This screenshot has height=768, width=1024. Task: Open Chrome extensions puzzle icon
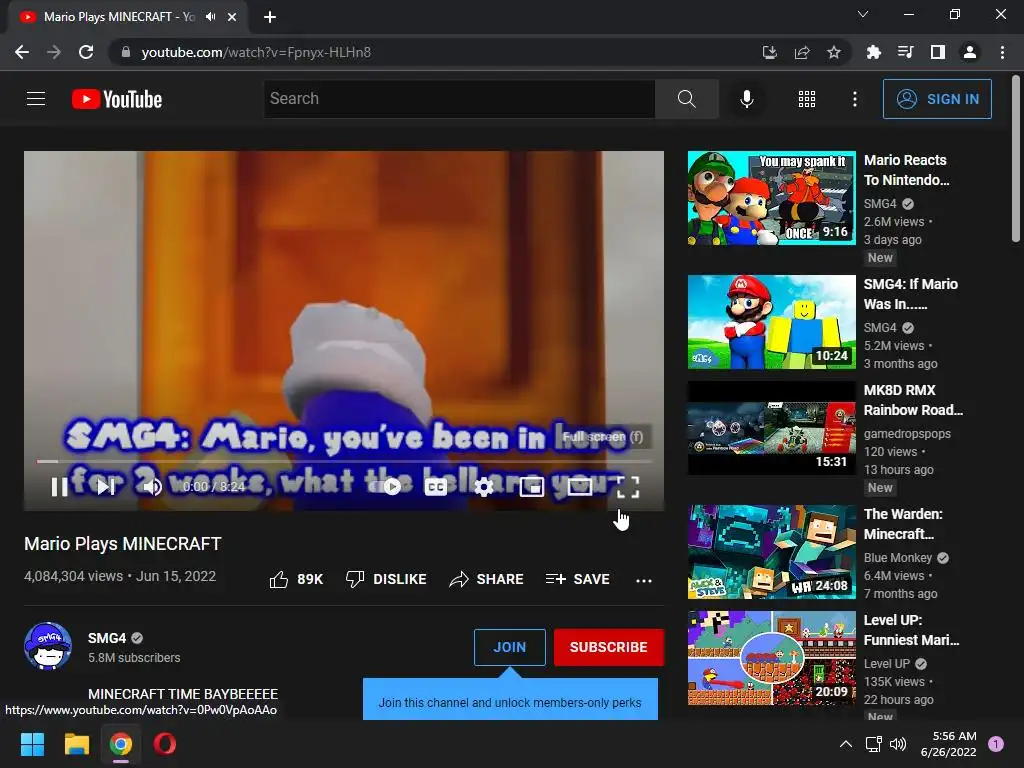tap(873, 52)
